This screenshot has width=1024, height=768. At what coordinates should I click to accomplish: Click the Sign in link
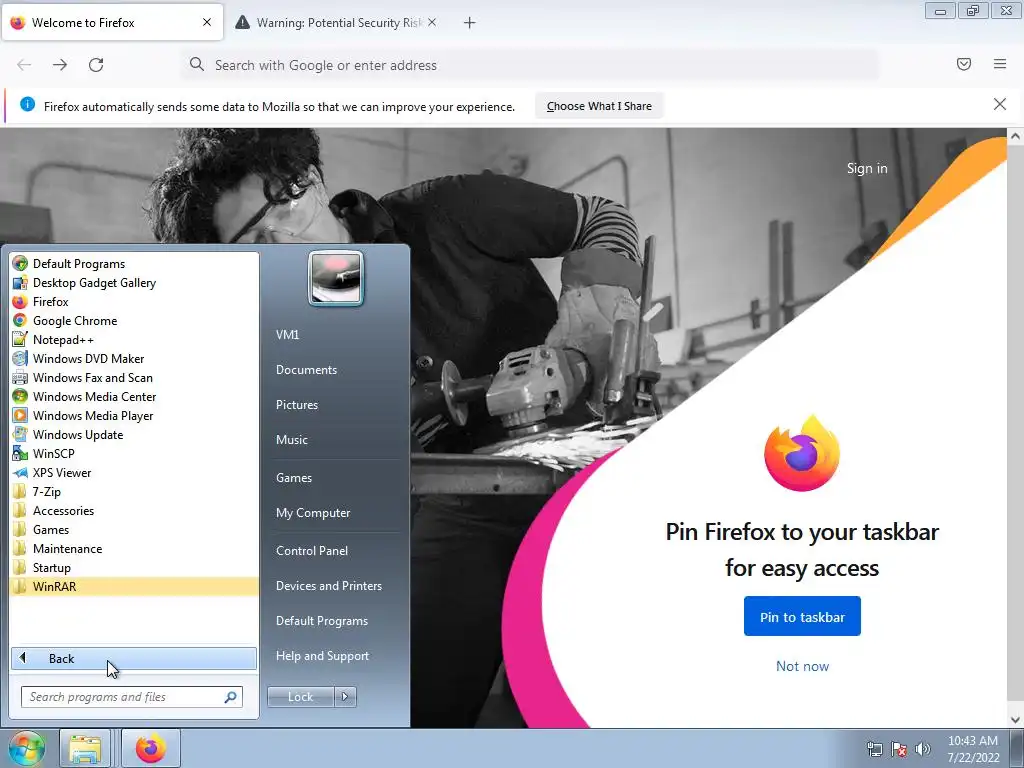point(867,168)
